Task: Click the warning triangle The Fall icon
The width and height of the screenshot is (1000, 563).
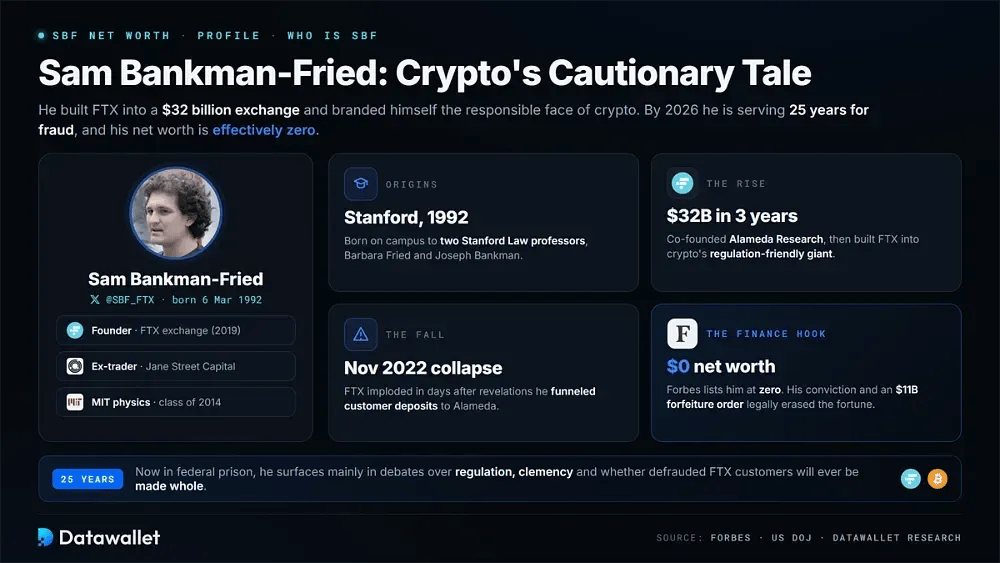Action: pos(360,334)
